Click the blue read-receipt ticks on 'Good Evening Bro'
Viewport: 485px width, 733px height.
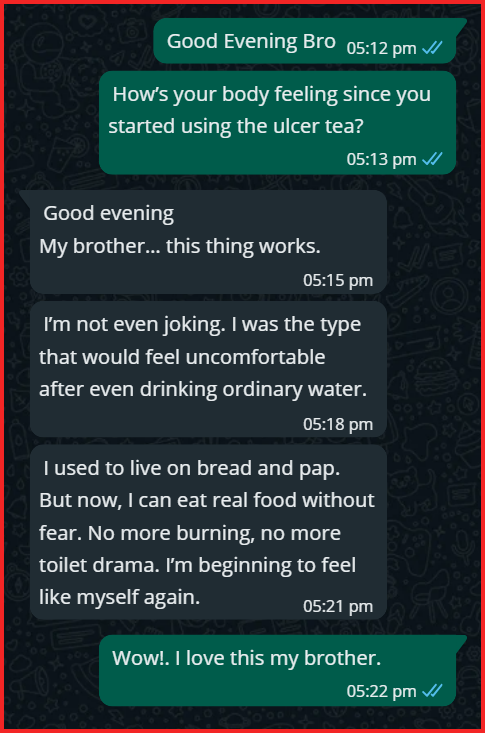432,48
